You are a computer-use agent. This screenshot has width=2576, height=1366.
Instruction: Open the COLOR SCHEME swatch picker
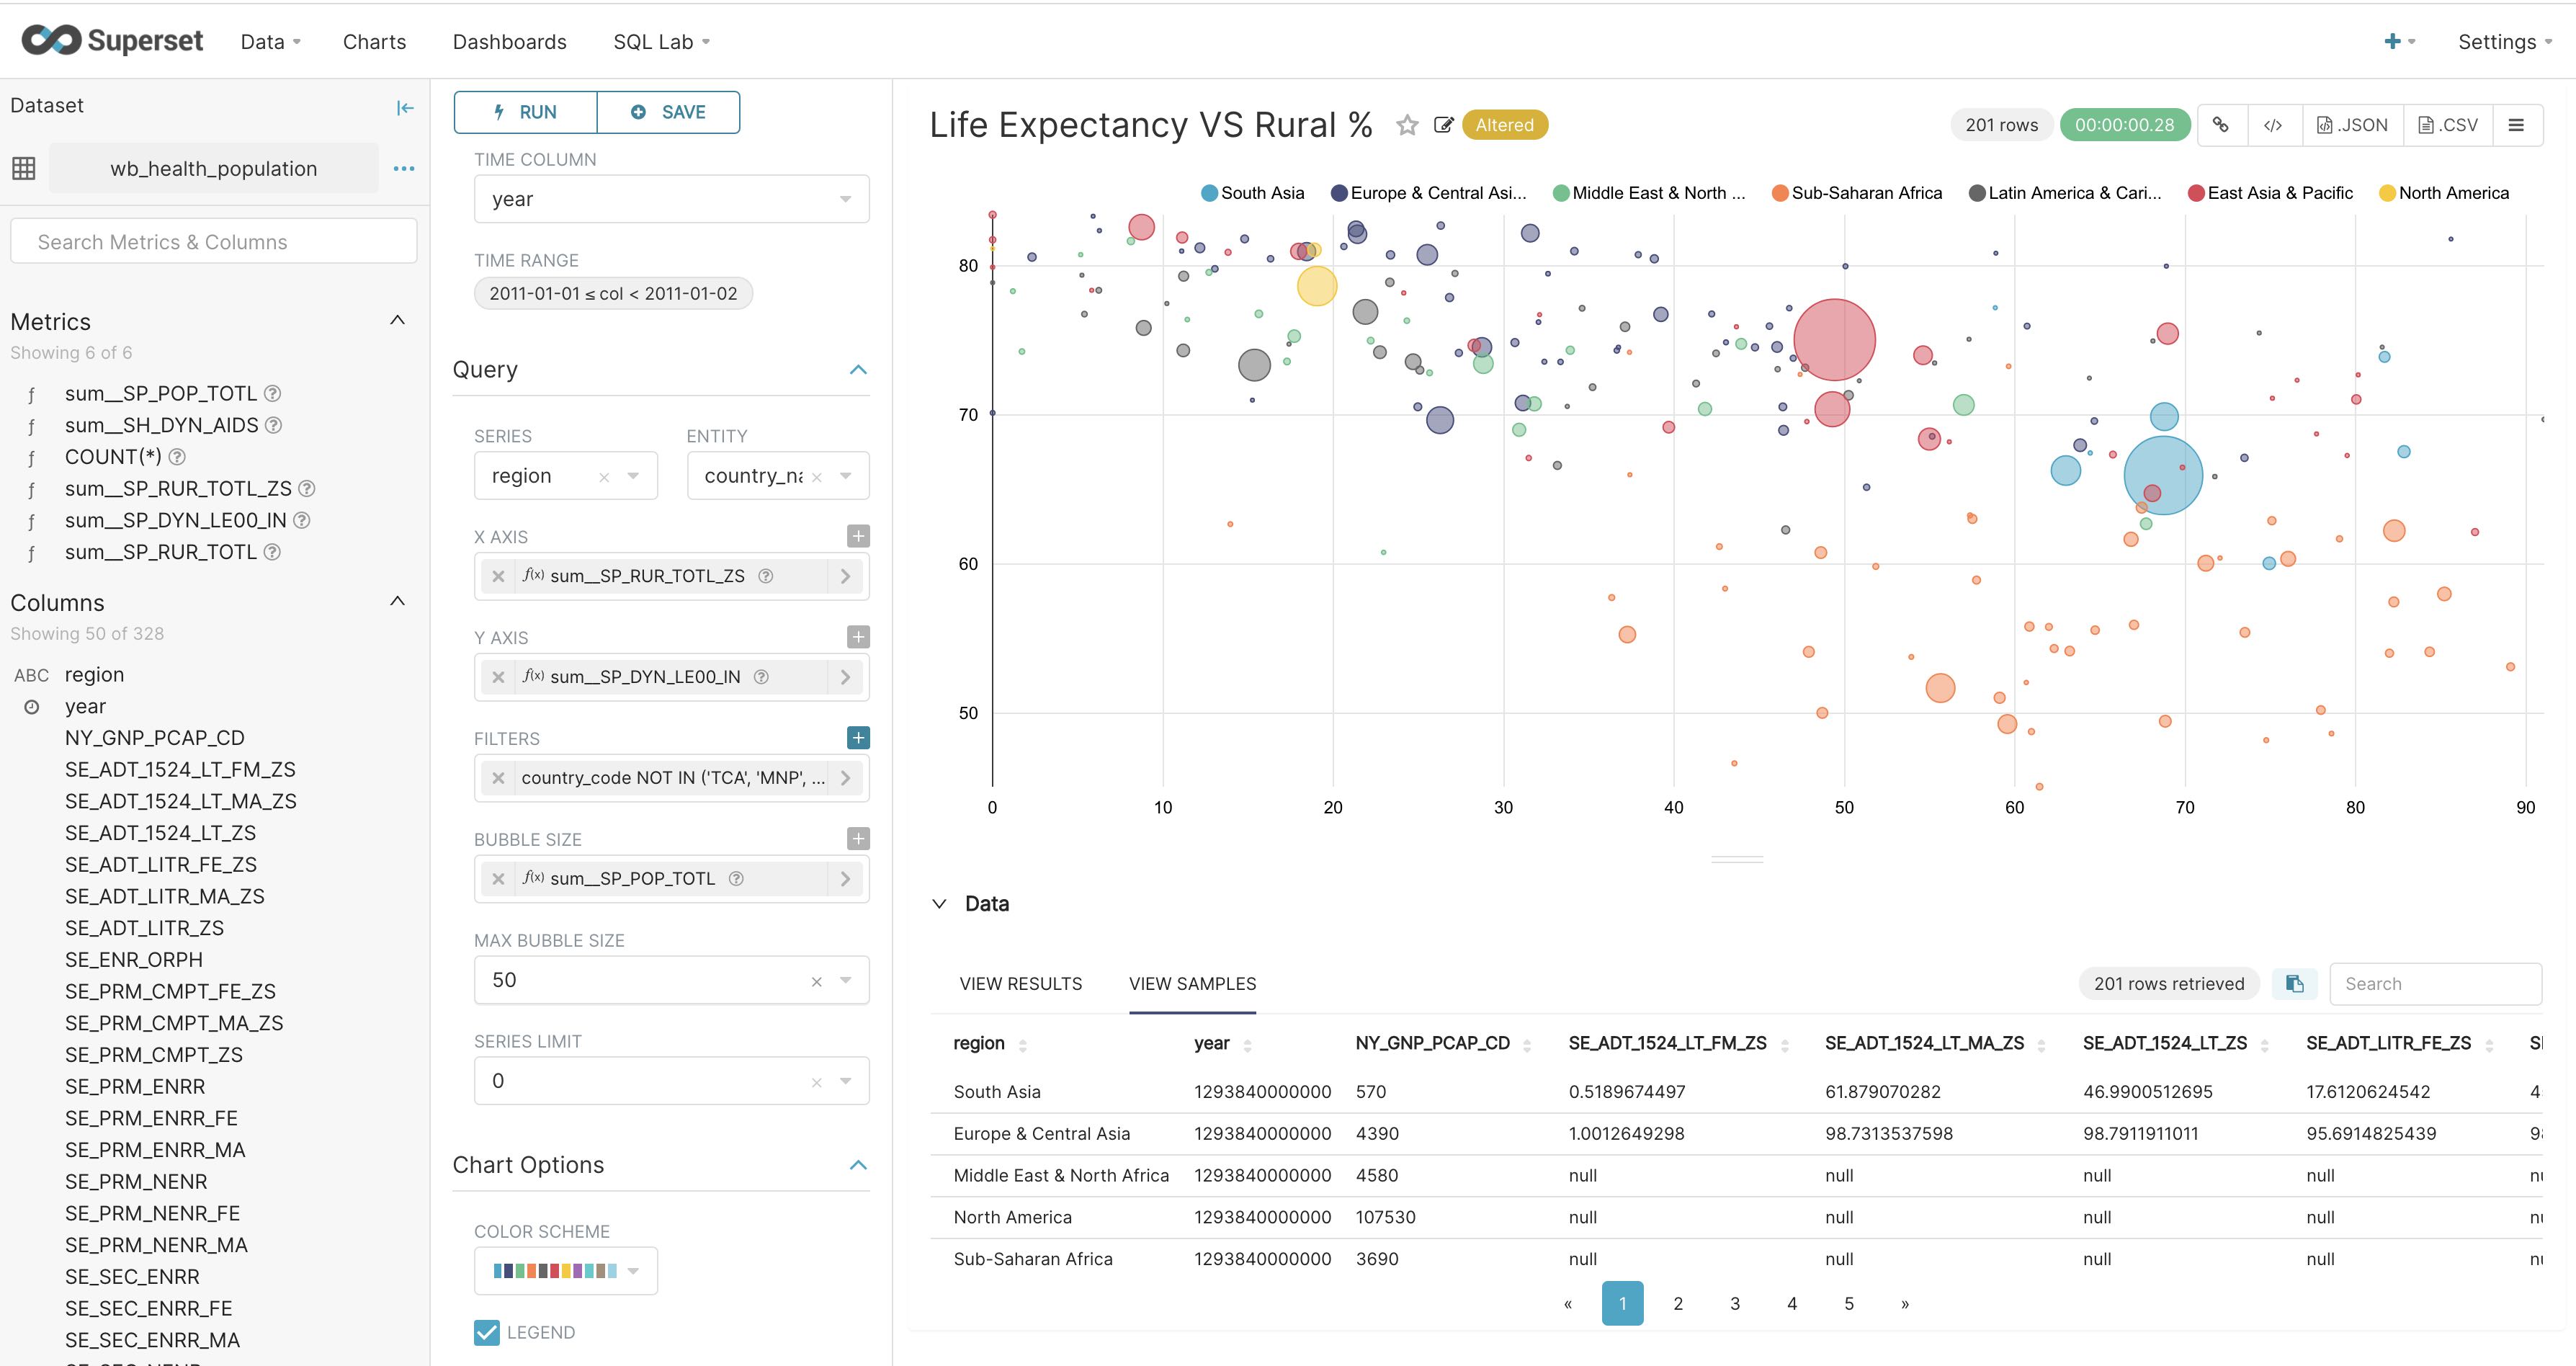565,1270
